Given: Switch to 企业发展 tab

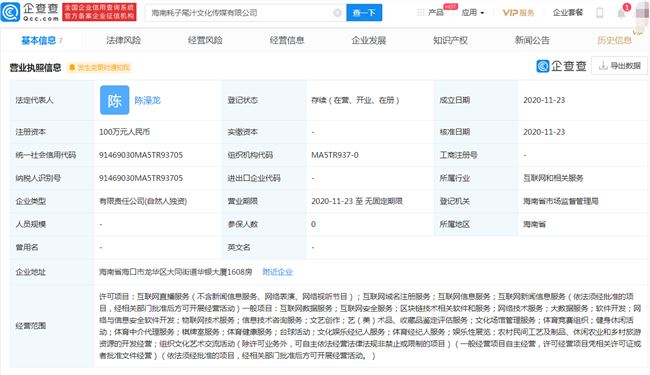Looking at the screenshot, I should point(369,40).
